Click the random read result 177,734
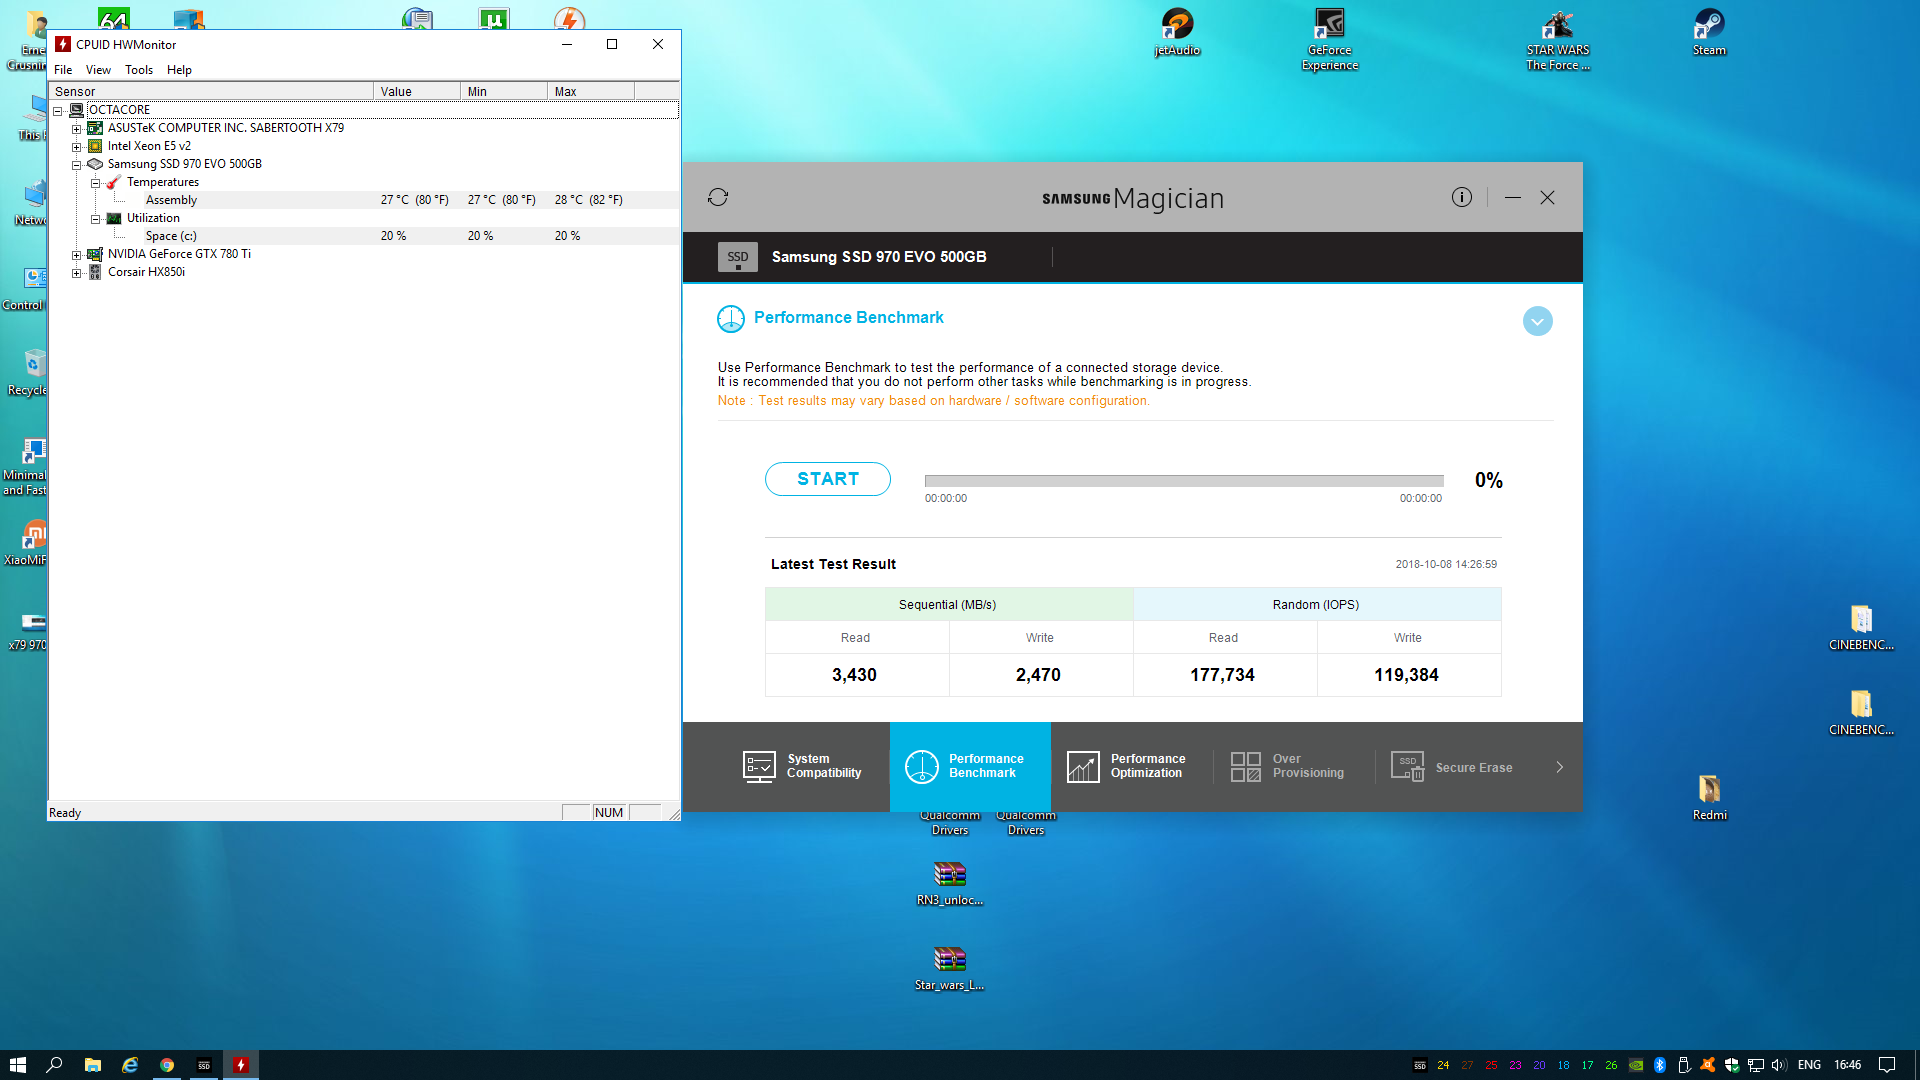The image size is (1920, 1080). [x=1222, y=675]
